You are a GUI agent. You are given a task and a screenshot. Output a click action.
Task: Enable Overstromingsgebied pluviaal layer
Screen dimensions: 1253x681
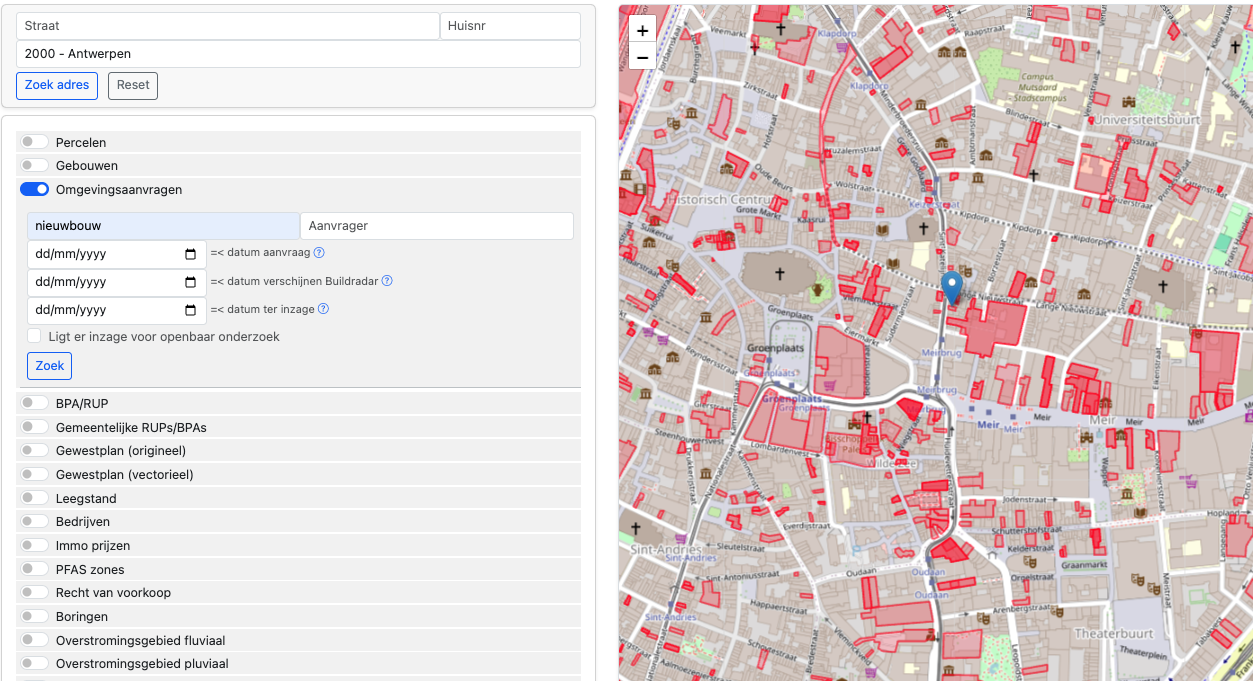(35, 663)
